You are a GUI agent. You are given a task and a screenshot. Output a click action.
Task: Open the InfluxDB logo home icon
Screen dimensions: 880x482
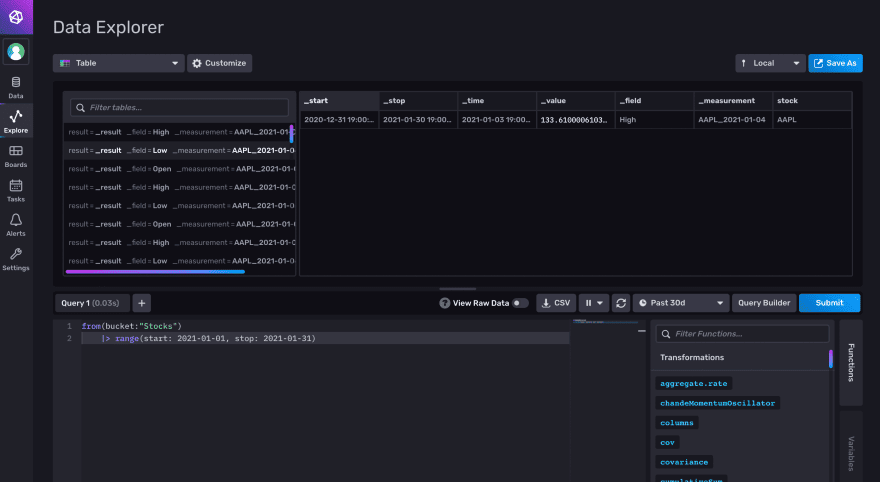(16, 17)
